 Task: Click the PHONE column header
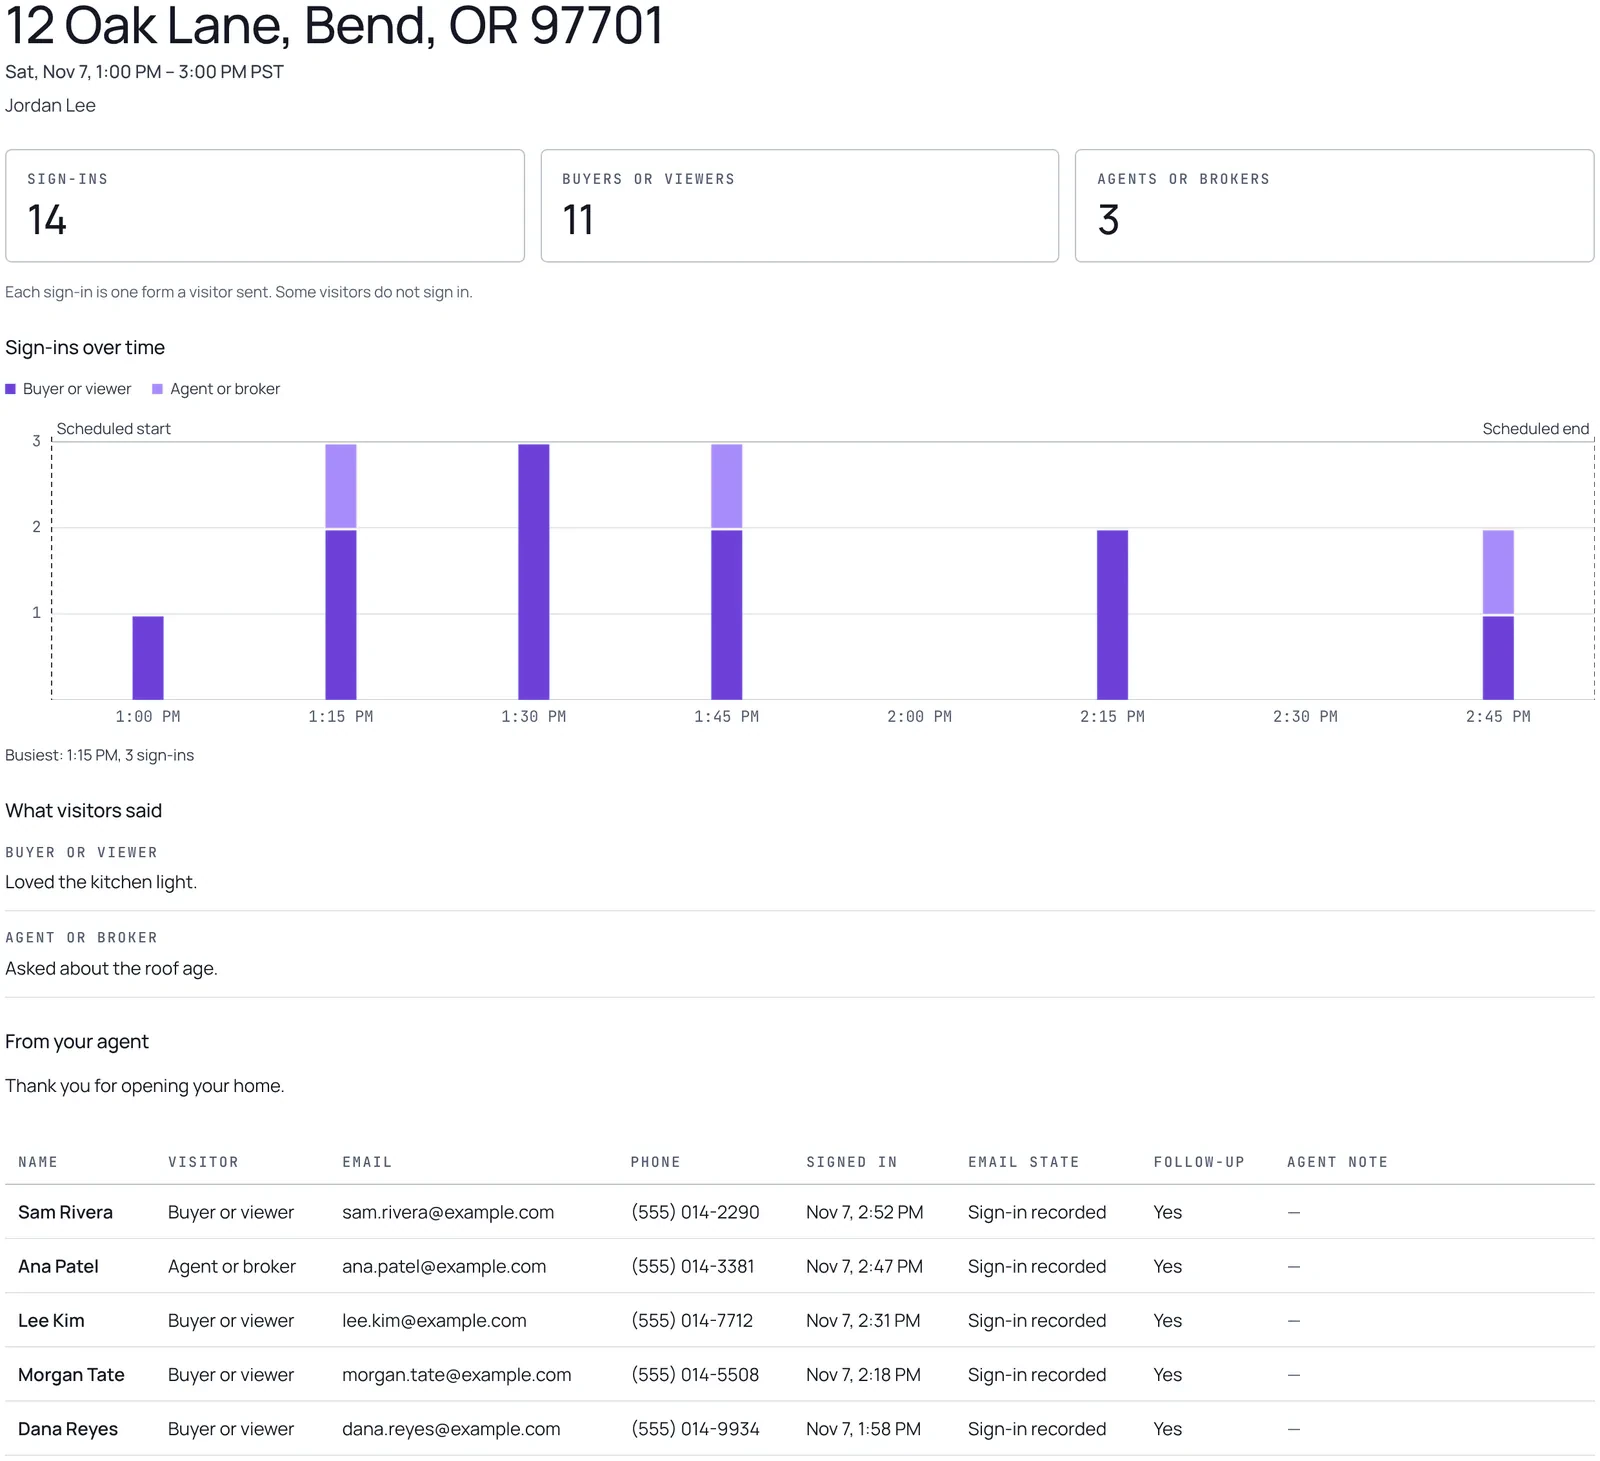[x=655, y=1162]
